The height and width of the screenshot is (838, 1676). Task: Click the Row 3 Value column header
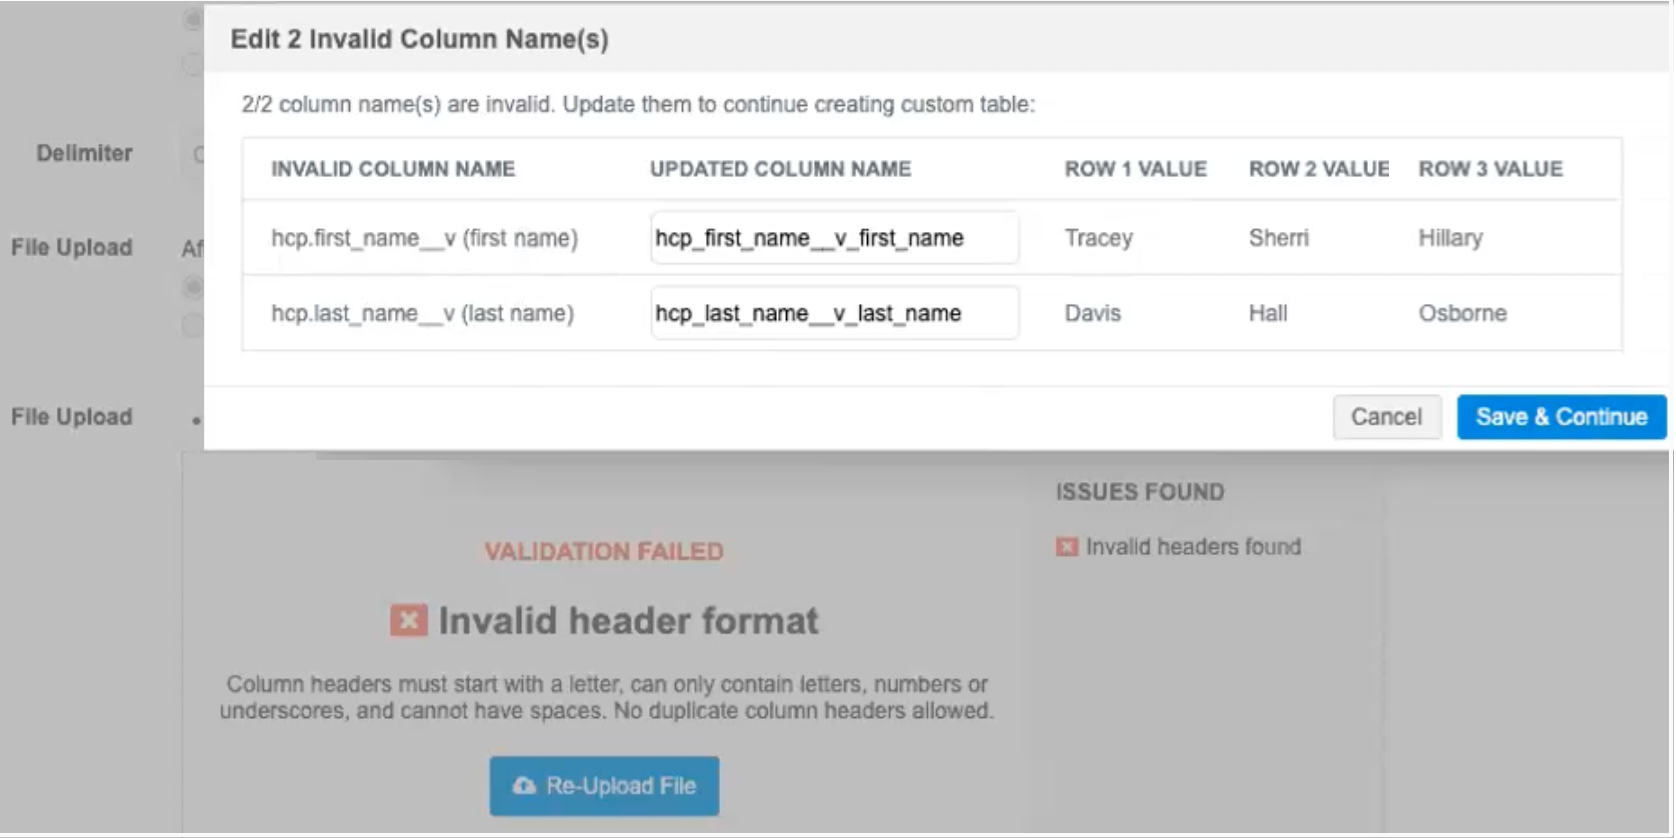[1490, 169]
